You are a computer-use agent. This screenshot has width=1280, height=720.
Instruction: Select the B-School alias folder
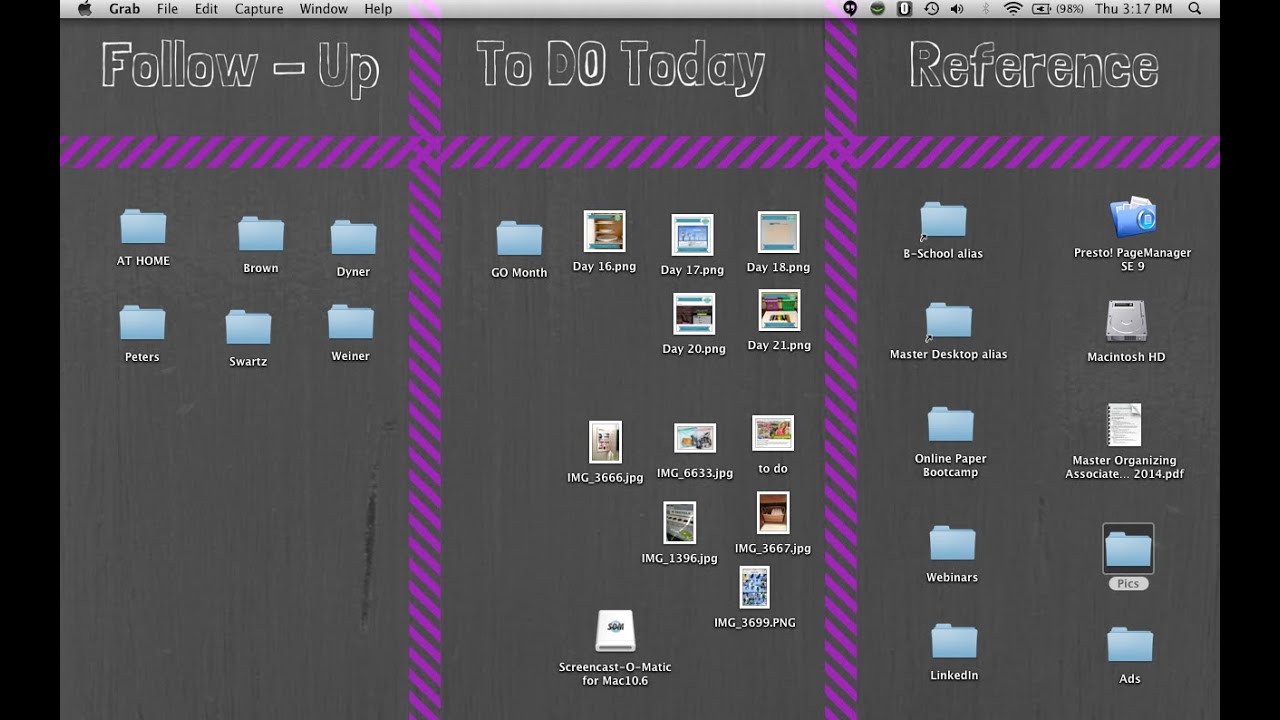tap(943, 221)
